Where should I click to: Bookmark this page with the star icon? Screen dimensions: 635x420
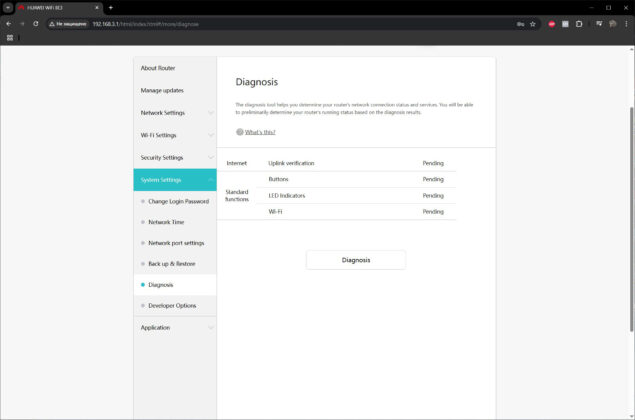[x=533, y=24]
